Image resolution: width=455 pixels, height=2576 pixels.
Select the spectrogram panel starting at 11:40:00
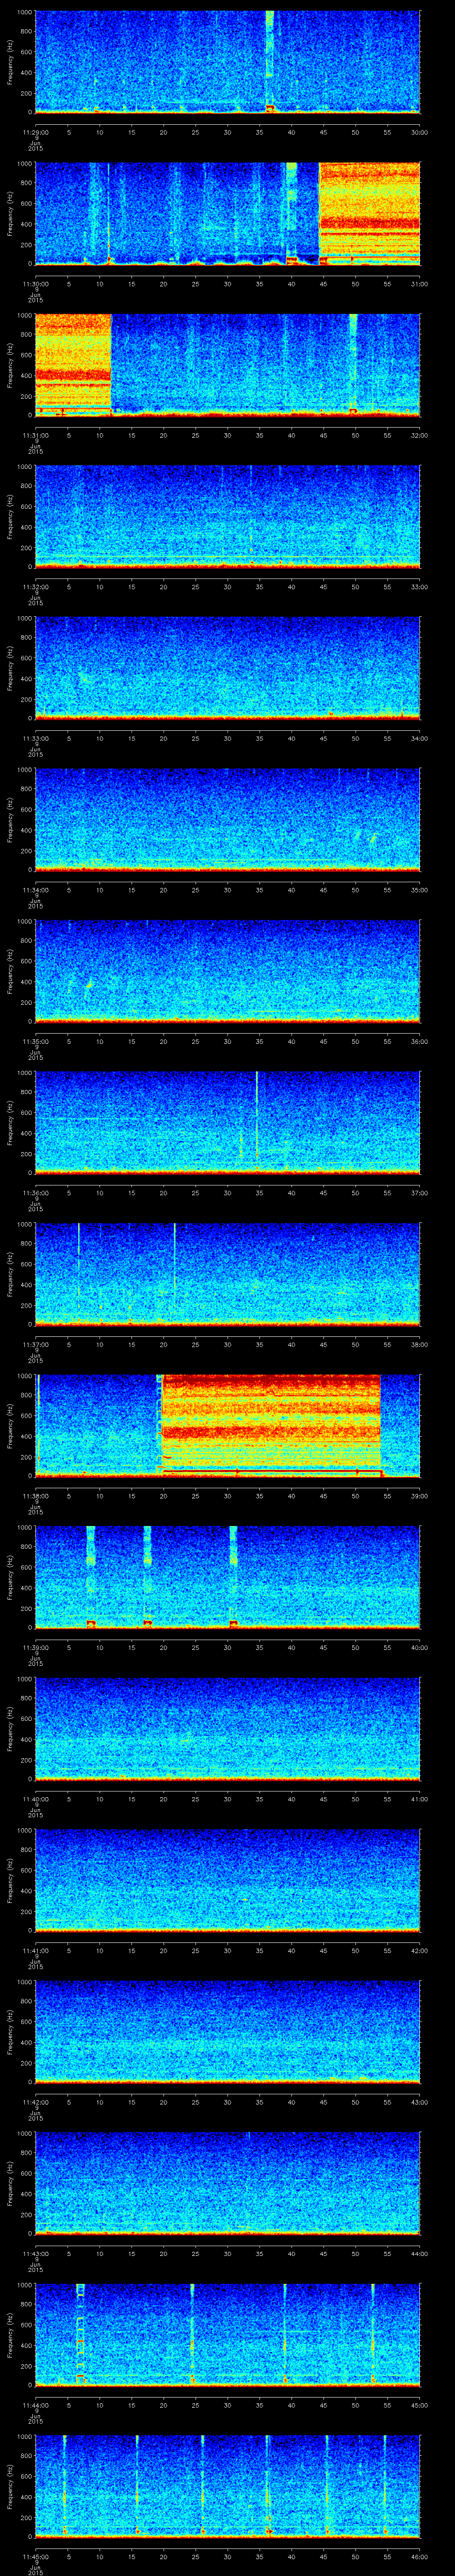pos(227,1729)
